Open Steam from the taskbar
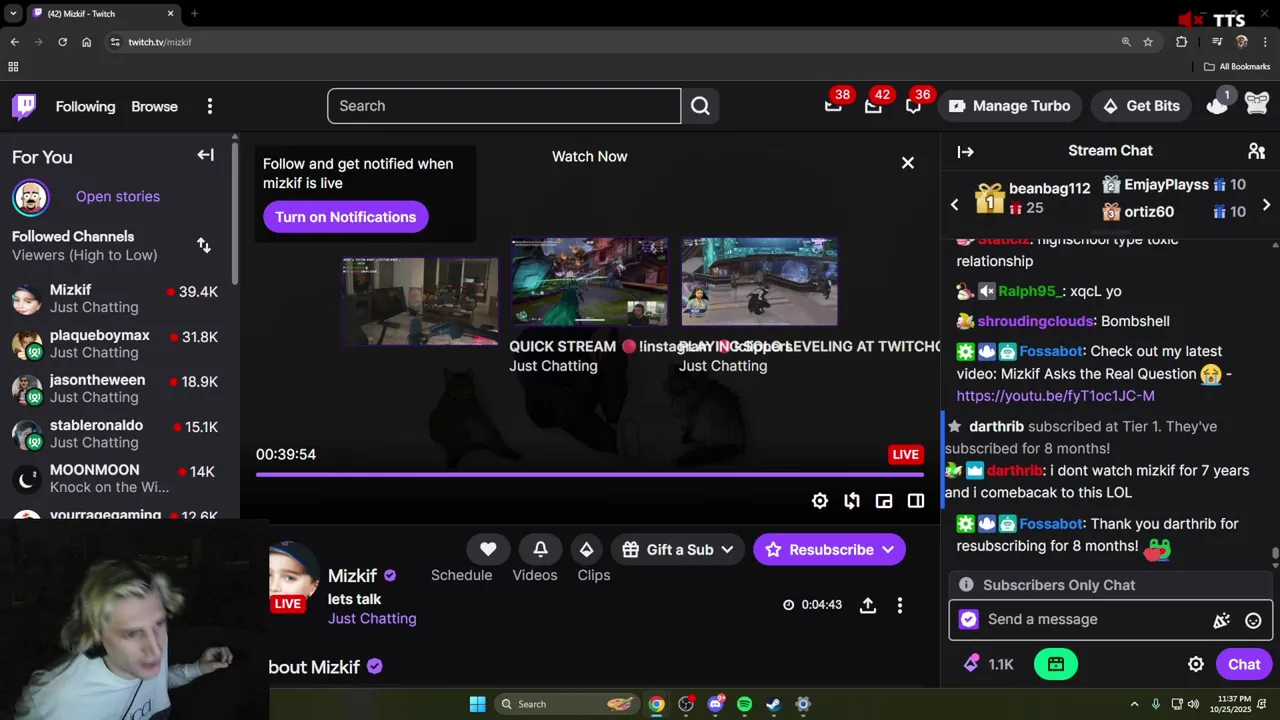 [774, 704]
